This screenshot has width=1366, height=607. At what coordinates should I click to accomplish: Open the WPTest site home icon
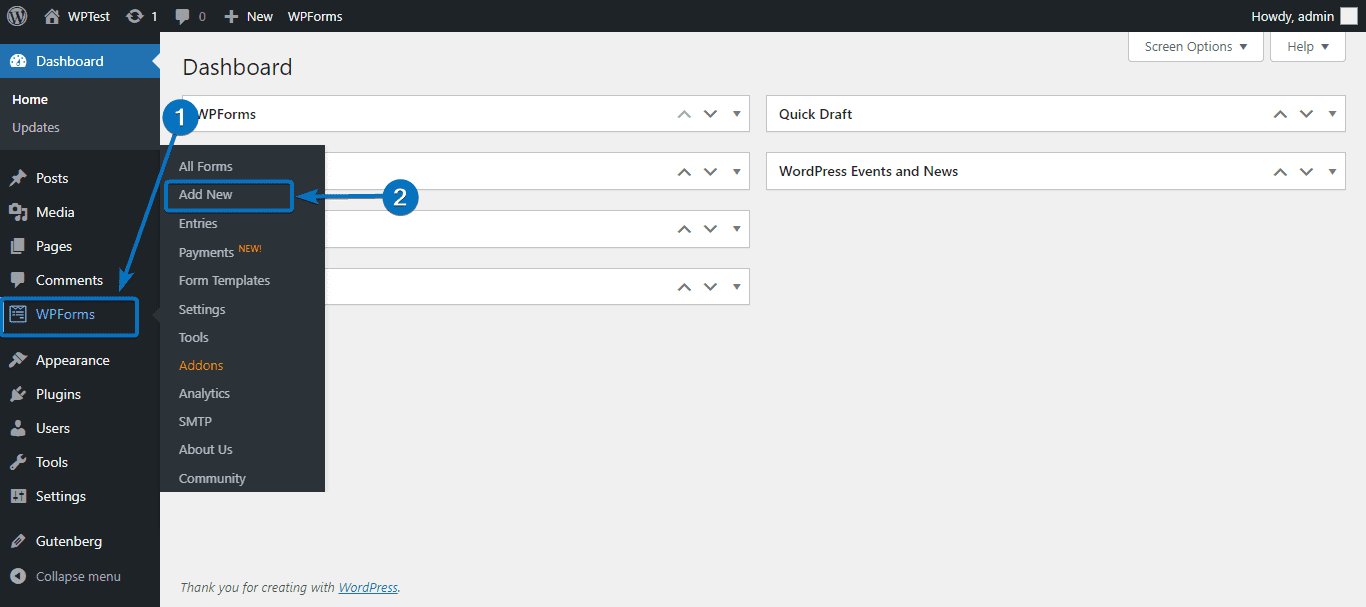[x=52, y=16]
